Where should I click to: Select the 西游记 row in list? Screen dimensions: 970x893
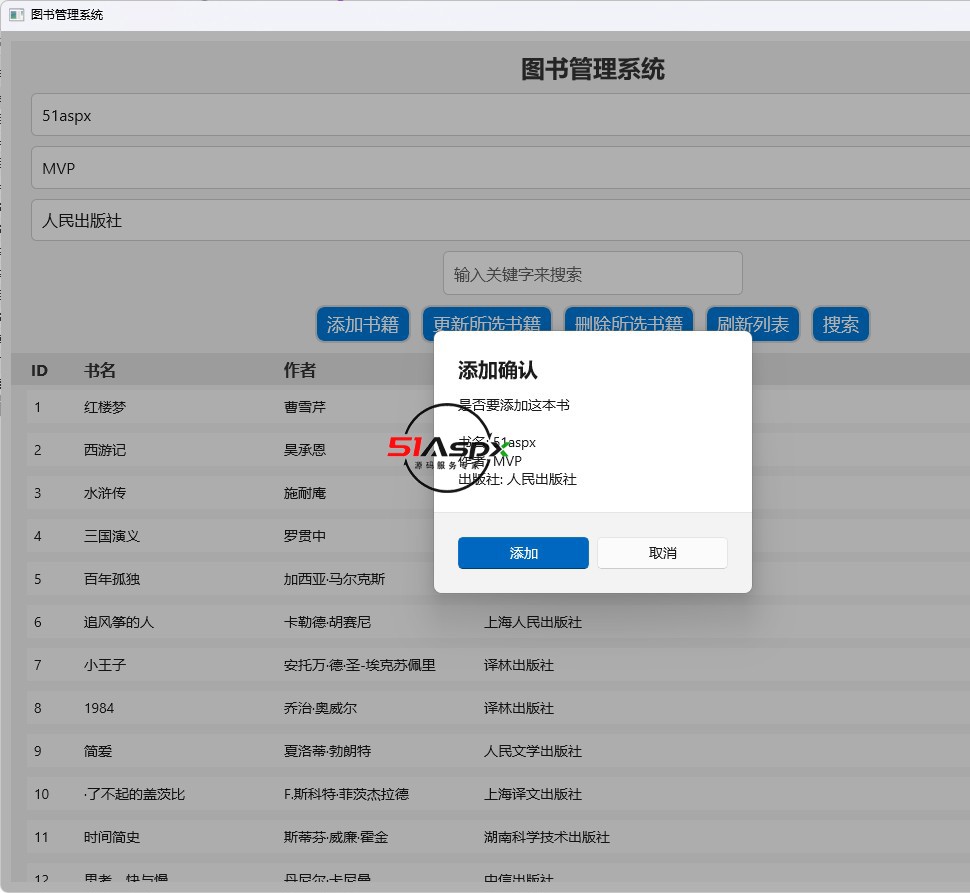coord(105,450)
